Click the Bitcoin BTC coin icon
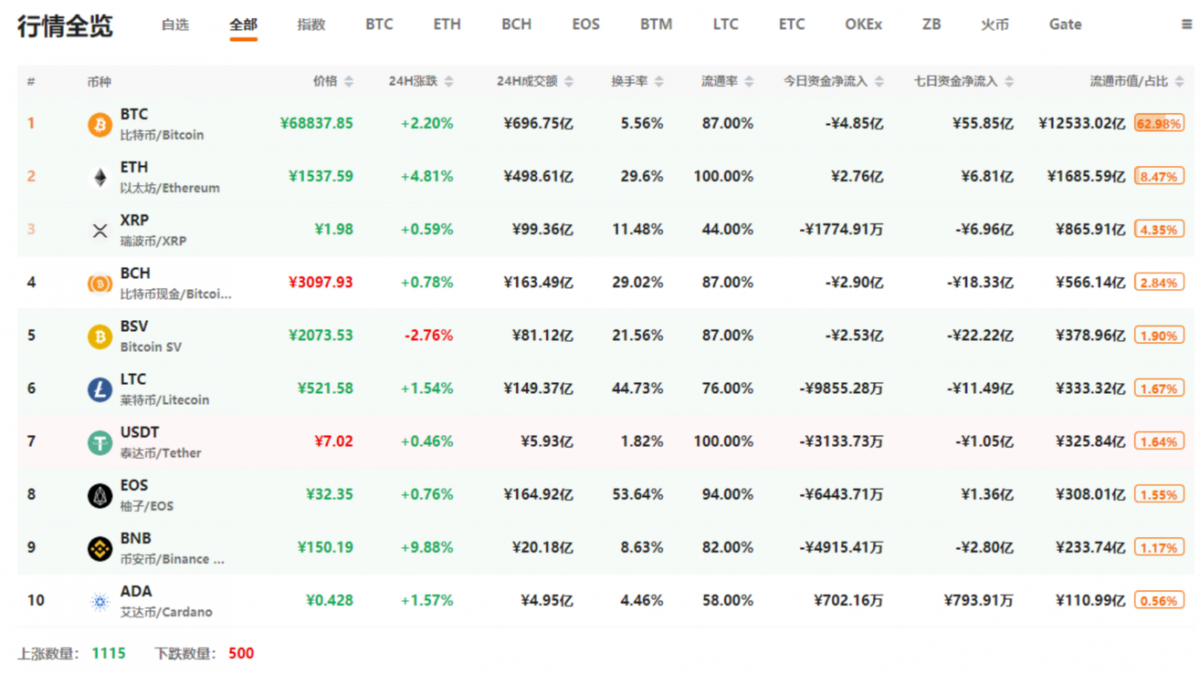1200x673 pixels. coord(100,124)
